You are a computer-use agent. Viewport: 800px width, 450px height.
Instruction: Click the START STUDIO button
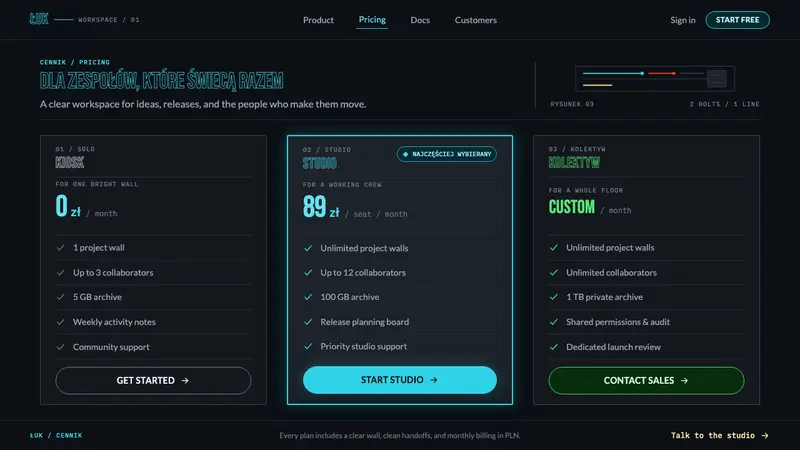399,380
